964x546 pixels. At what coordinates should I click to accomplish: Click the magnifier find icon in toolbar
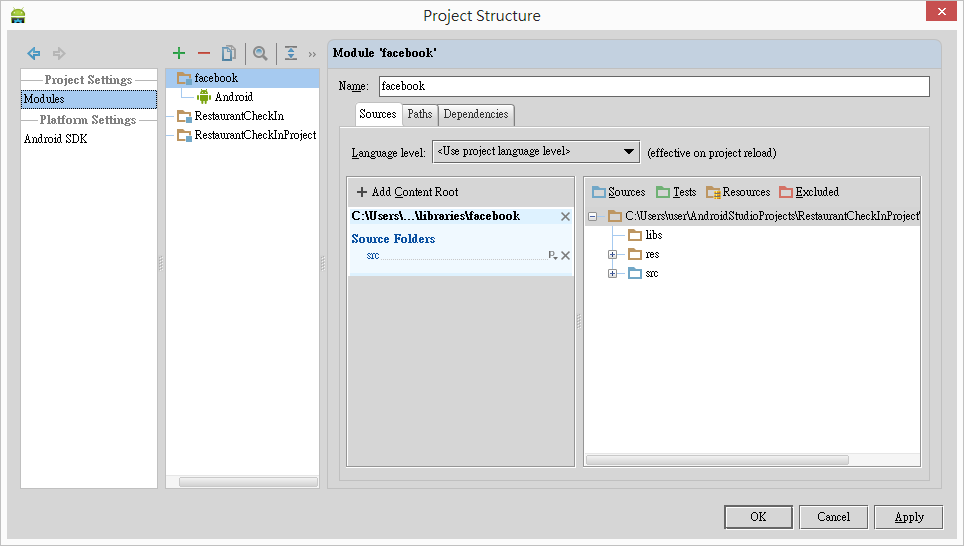[x=260, y=53]
